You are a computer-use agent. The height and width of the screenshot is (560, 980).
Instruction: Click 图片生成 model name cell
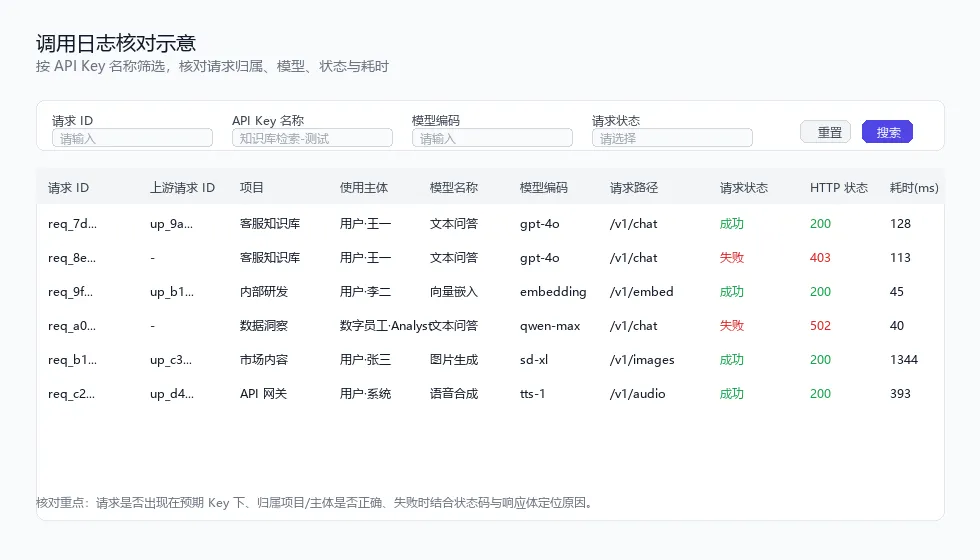click(x=454, y=360)
